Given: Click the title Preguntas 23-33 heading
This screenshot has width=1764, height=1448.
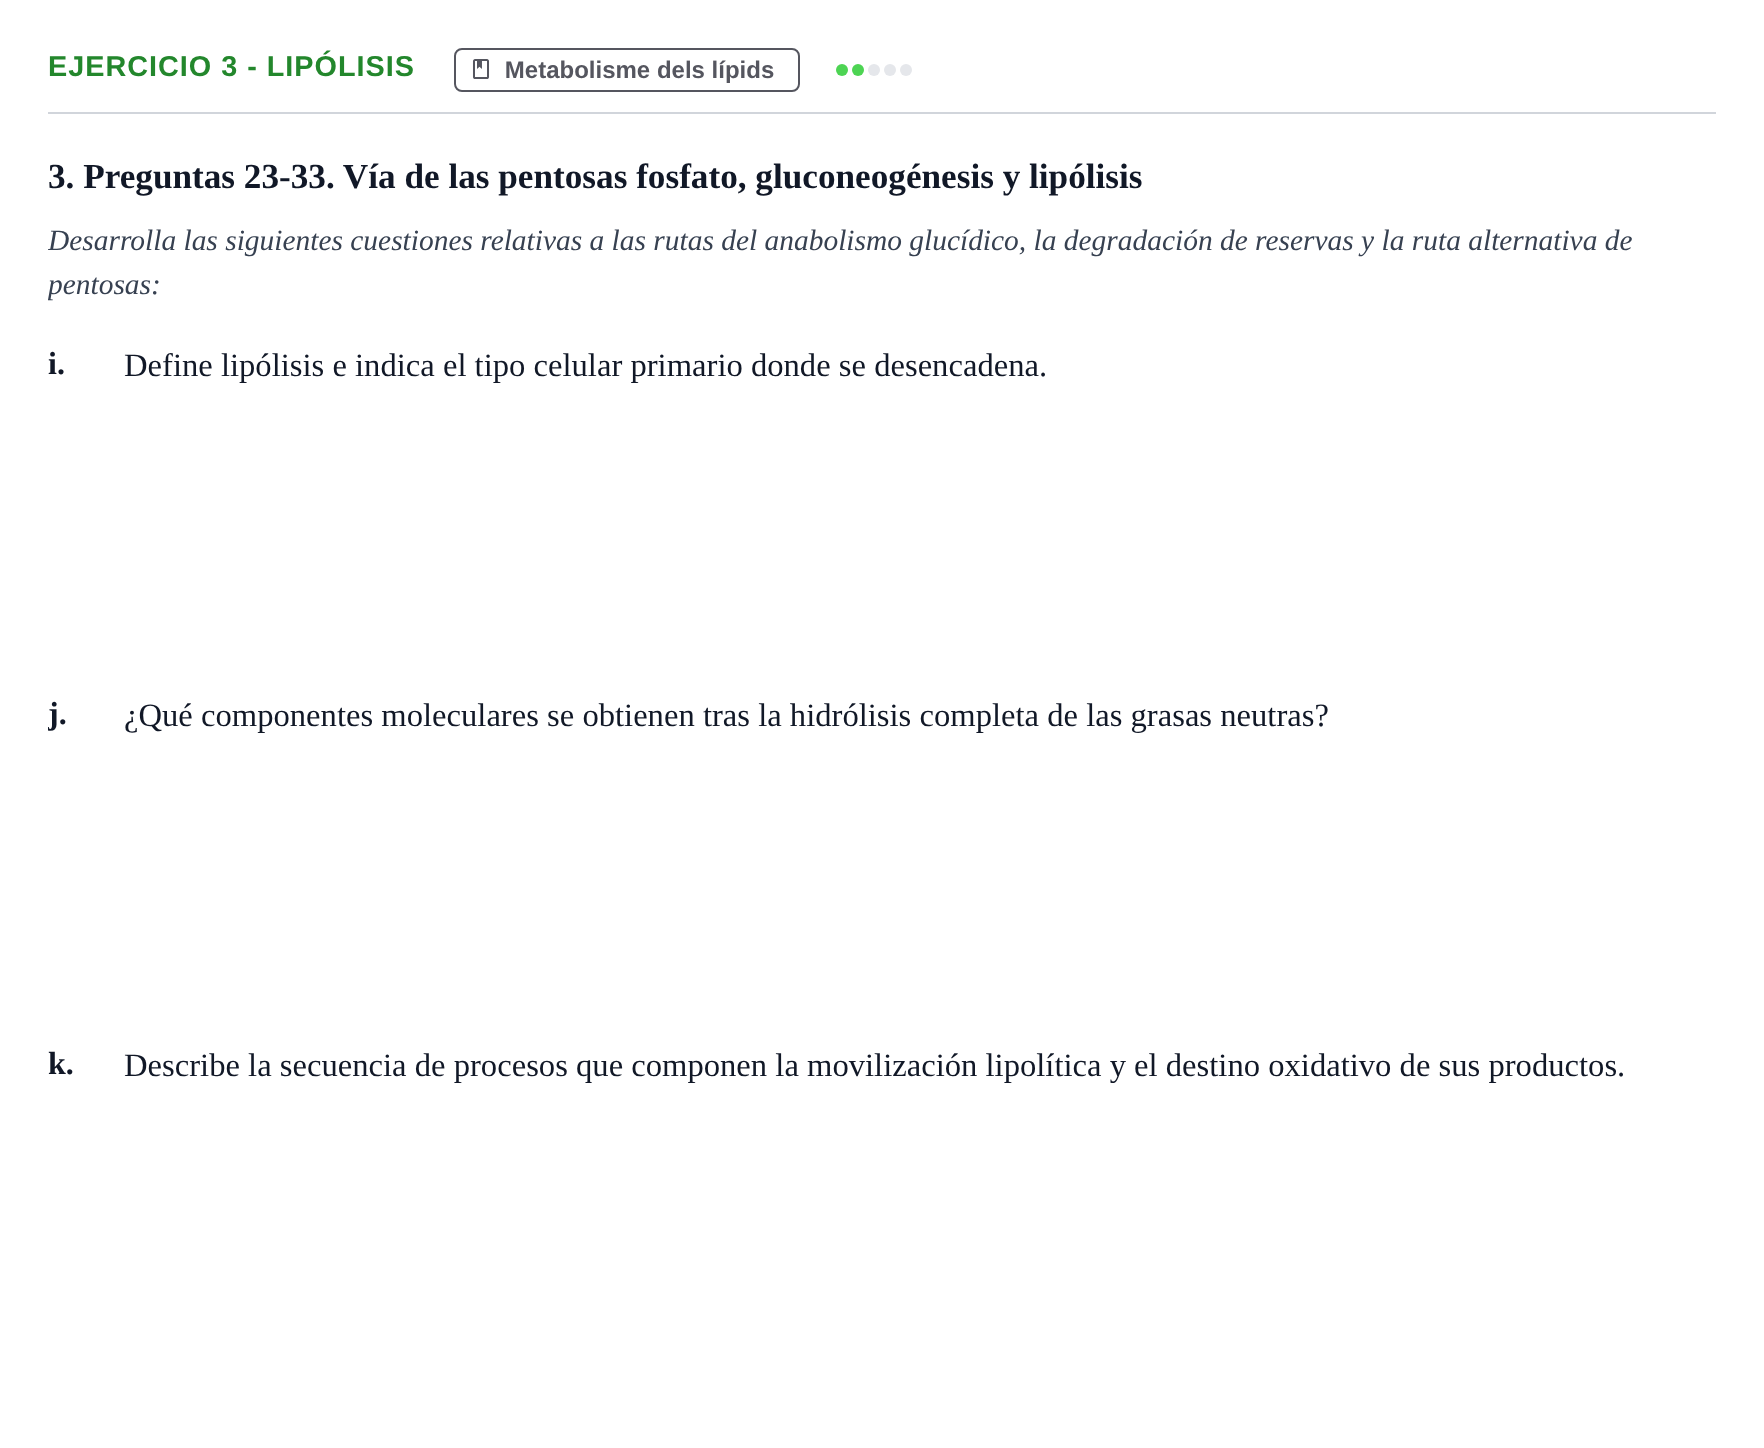Looking at the screenshot, I should coord(595,177).
